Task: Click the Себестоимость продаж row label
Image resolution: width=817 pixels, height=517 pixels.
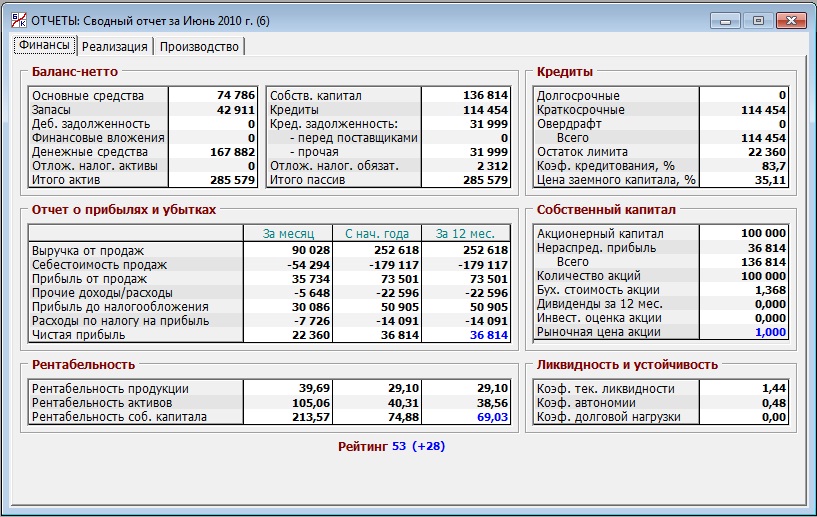Action: point(99,265)
